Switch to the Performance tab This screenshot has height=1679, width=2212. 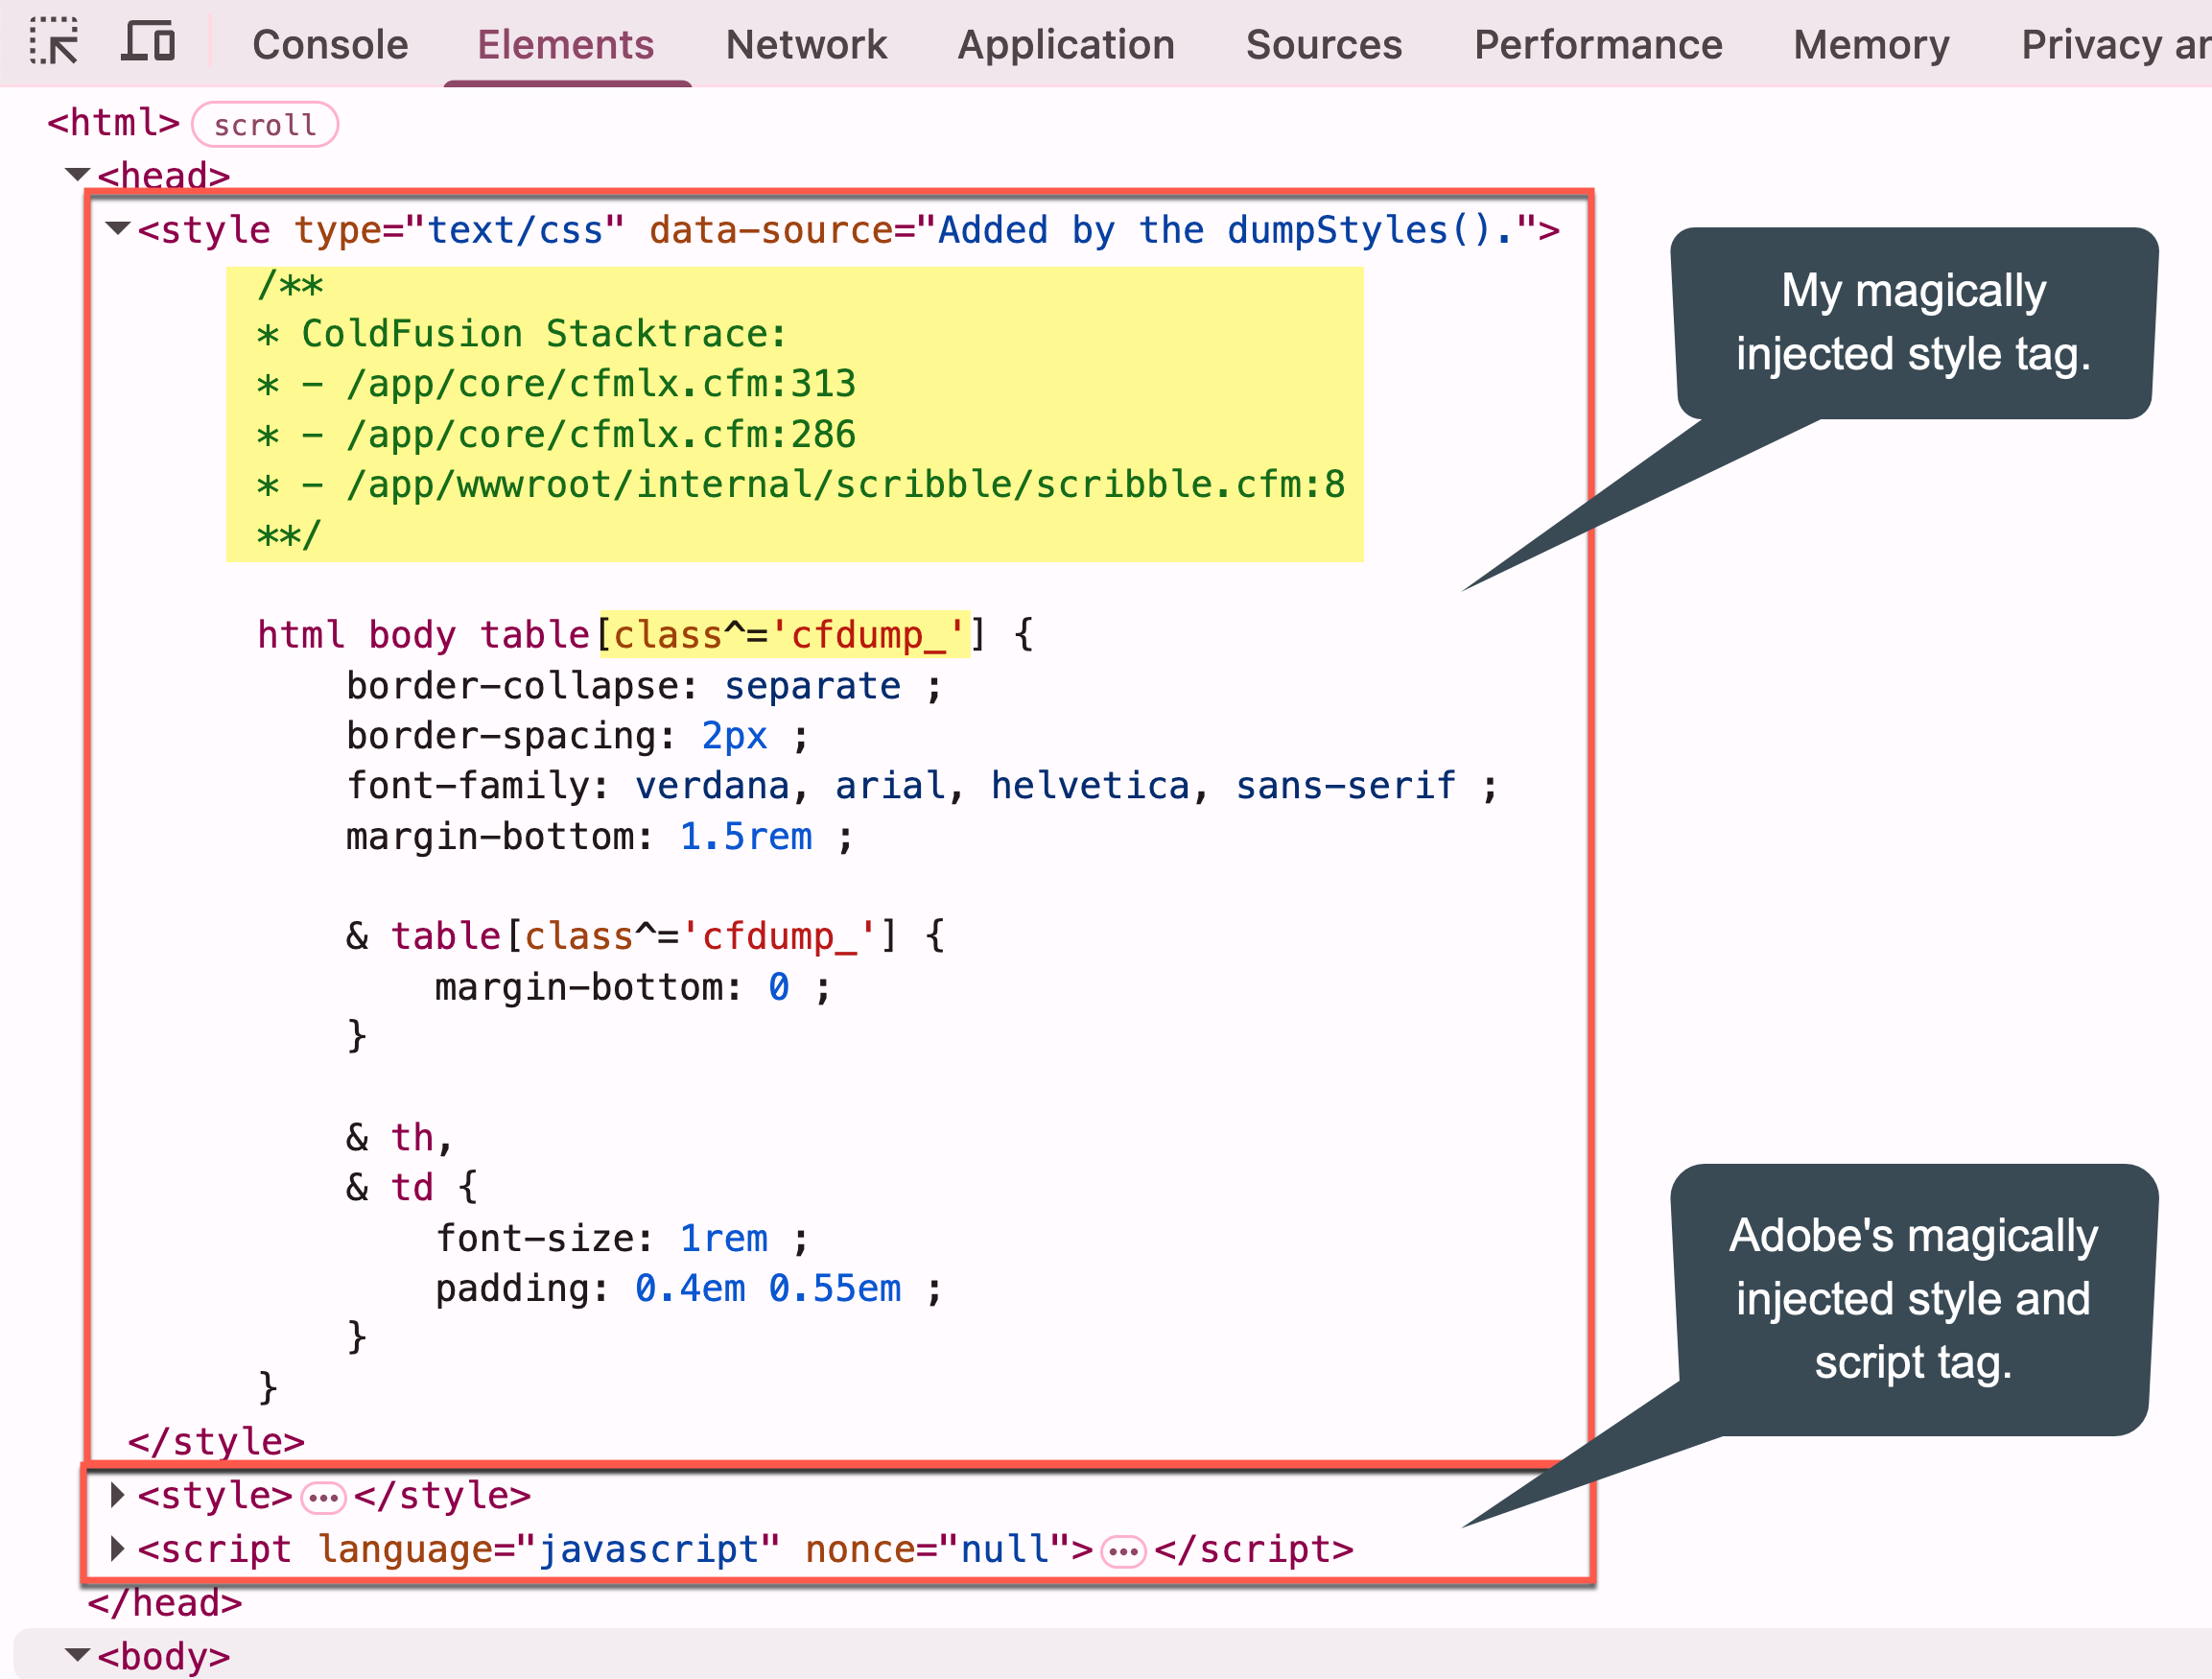pyautogui.click(x=1597, y=44)
